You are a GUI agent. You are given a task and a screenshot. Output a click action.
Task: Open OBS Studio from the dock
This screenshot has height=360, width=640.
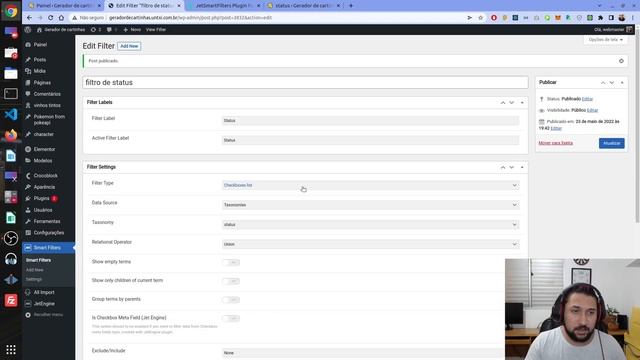point(11,238)
